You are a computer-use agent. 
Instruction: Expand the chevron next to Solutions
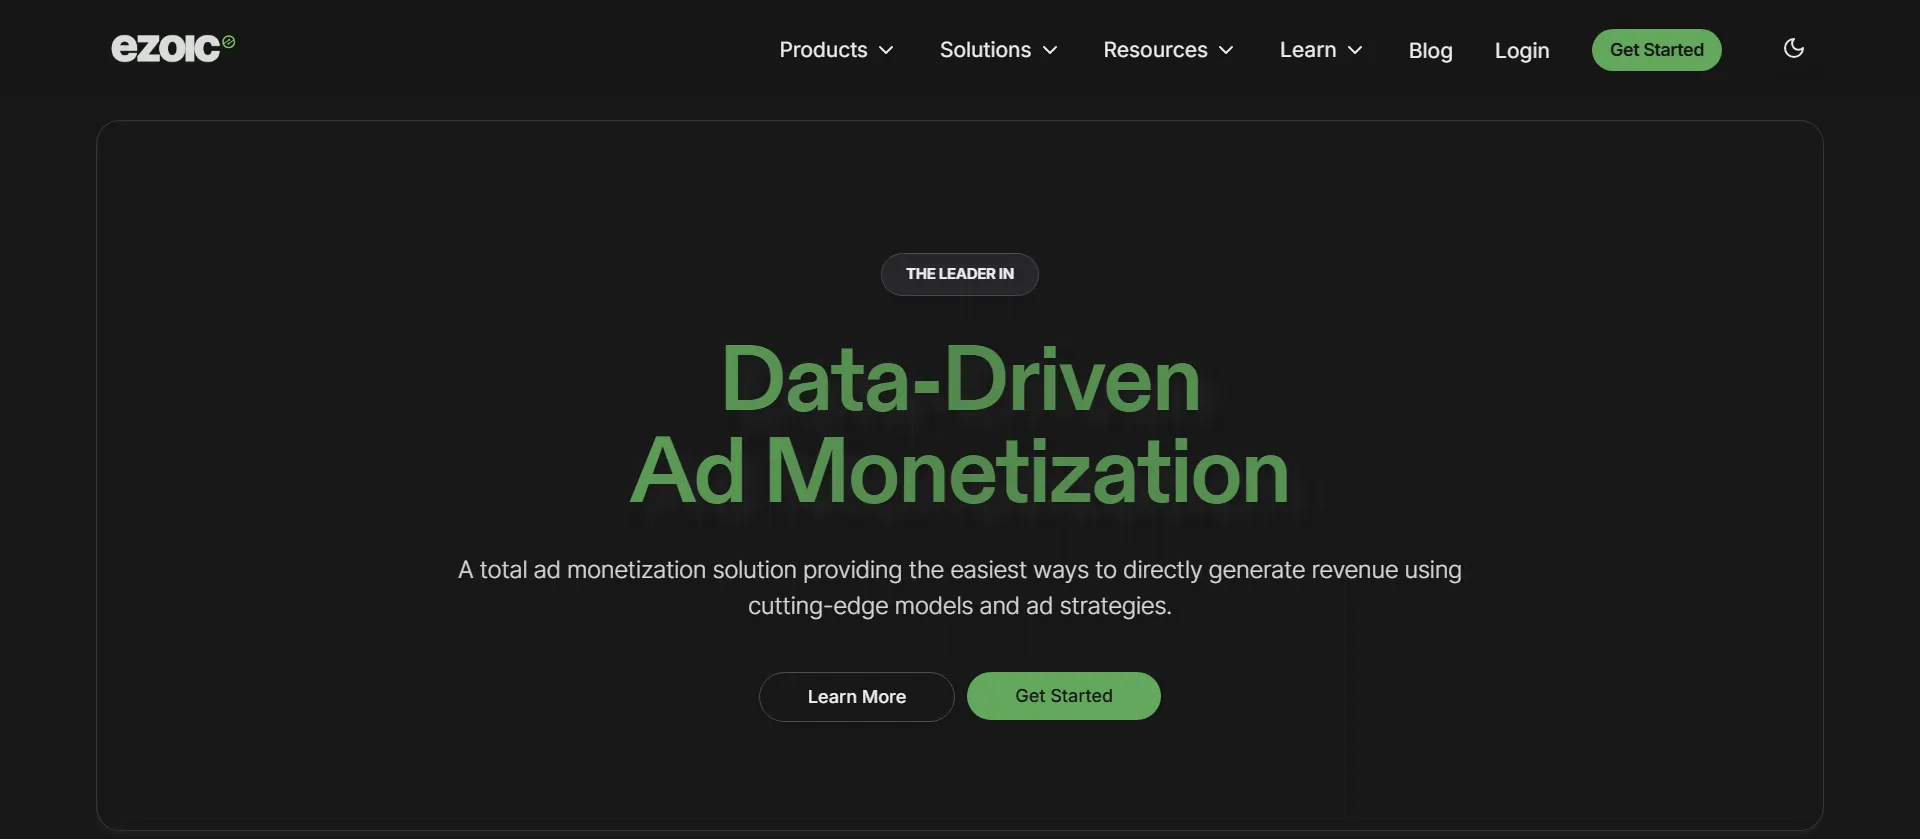tap(1050, 51)
